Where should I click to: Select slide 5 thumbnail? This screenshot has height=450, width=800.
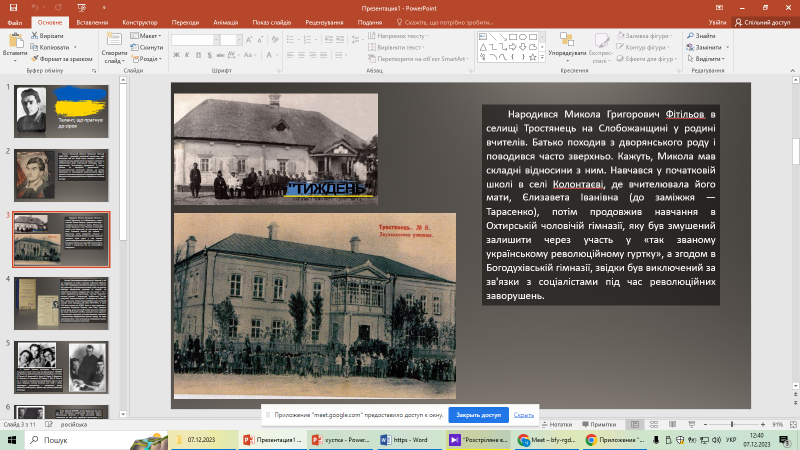pos(61,367)
